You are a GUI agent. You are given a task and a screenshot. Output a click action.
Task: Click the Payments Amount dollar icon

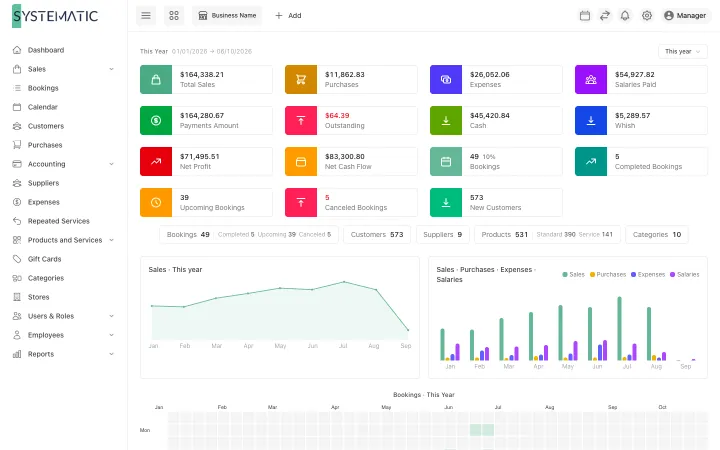pos(156,120)
